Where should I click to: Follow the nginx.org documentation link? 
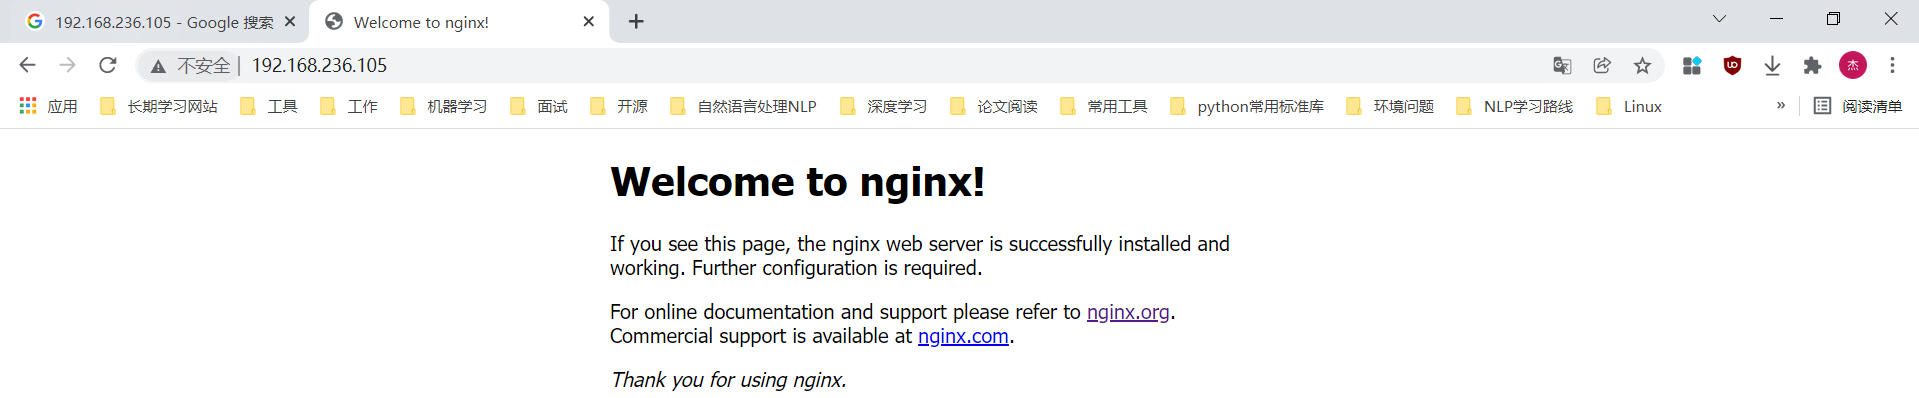pyautogui.click(x=1128, y=312)
